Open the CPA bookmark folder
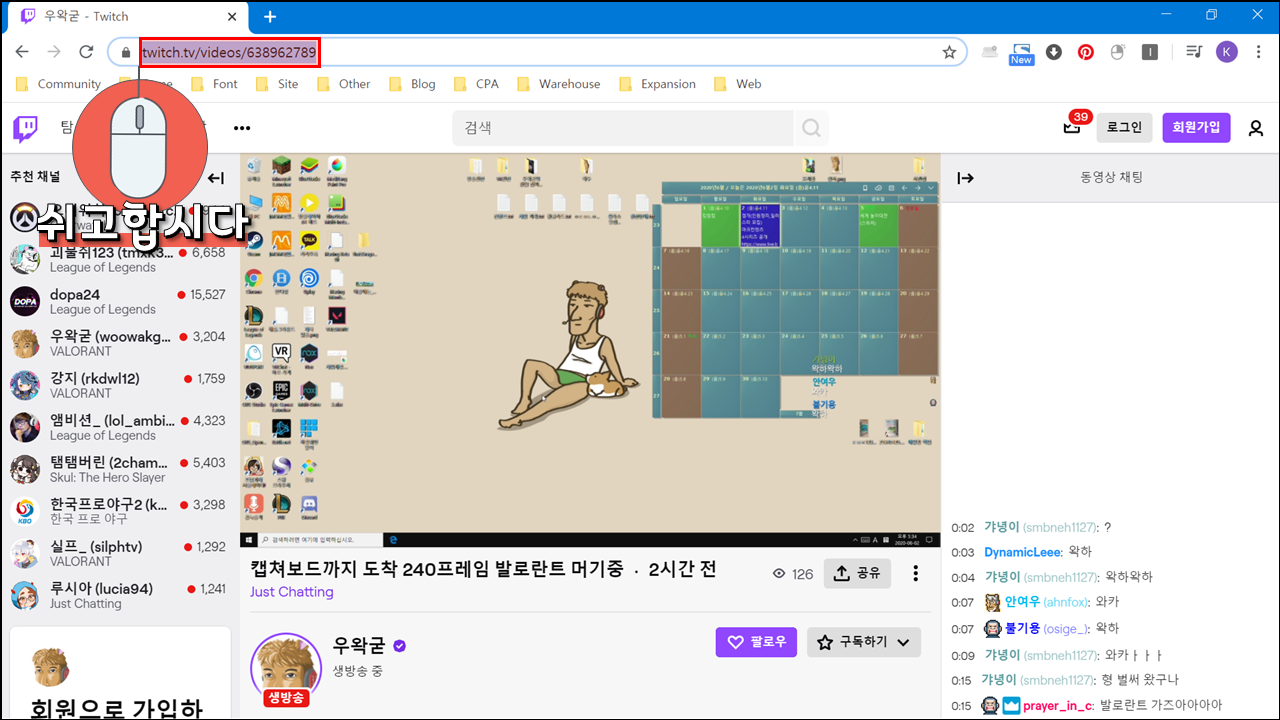The width and height of the screenshot is (1280, 720). coord(476,84)
